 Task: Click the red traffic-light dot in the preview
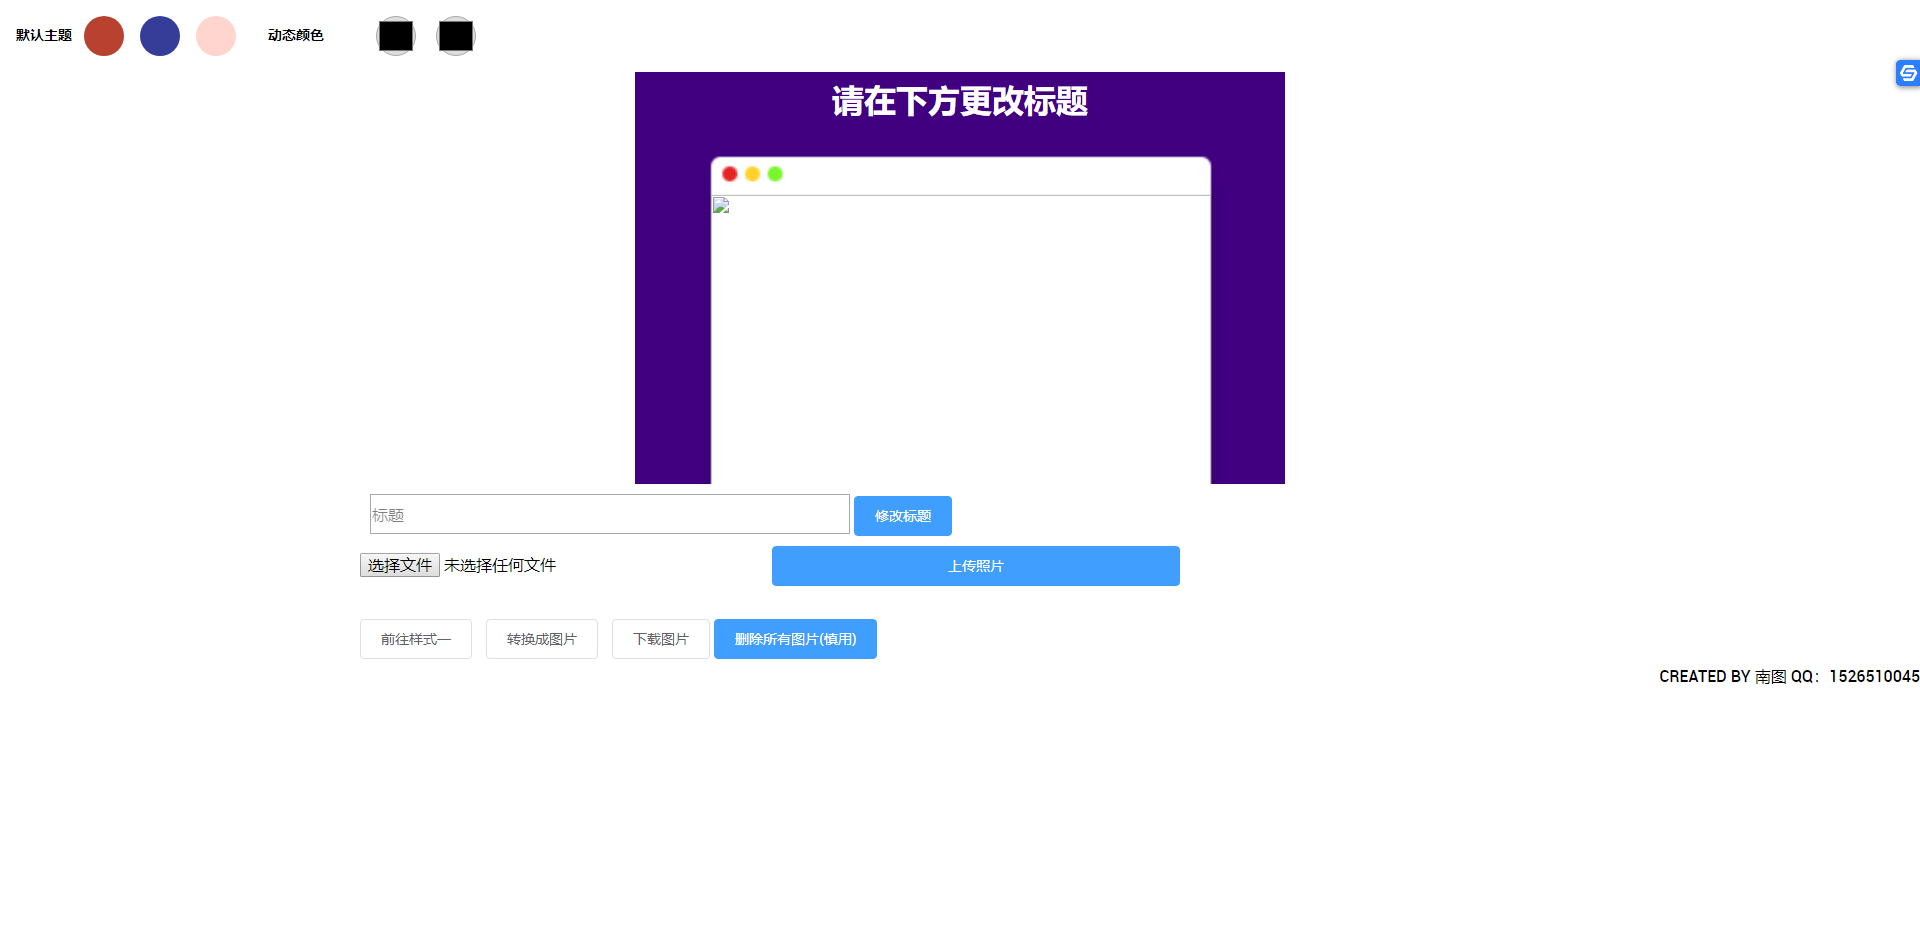pos(729,173)
